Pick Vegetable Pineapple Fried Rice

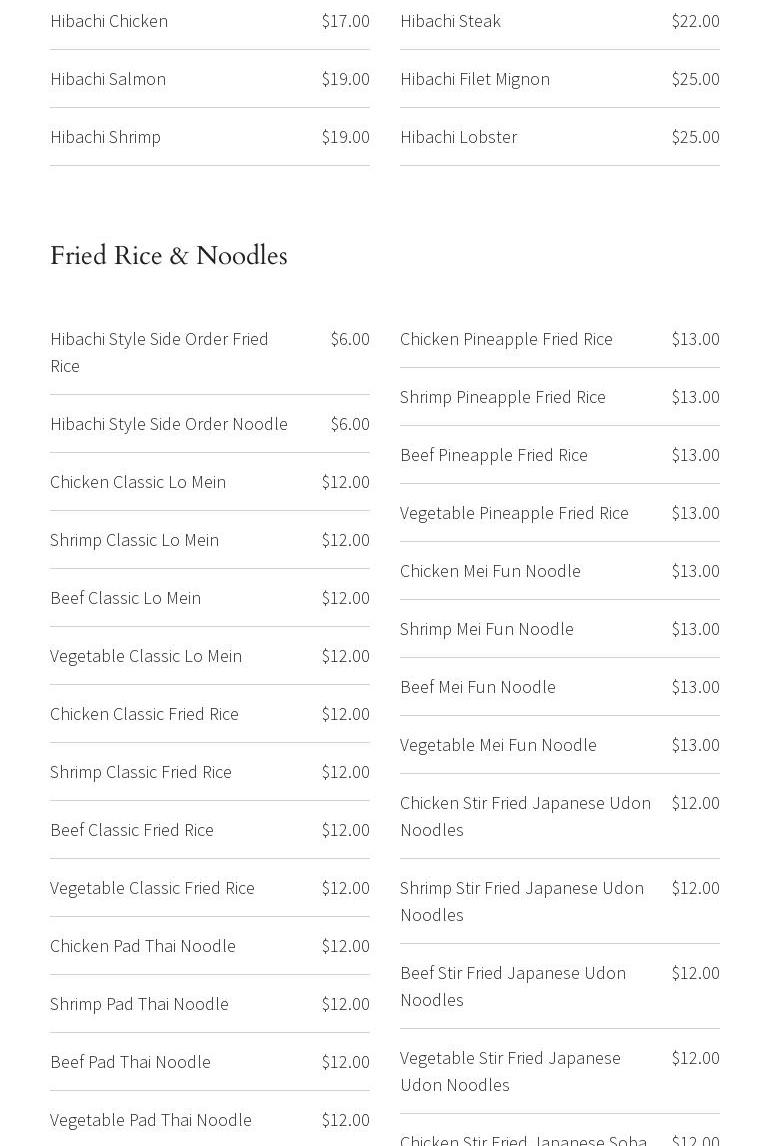(x=514, y=513)
